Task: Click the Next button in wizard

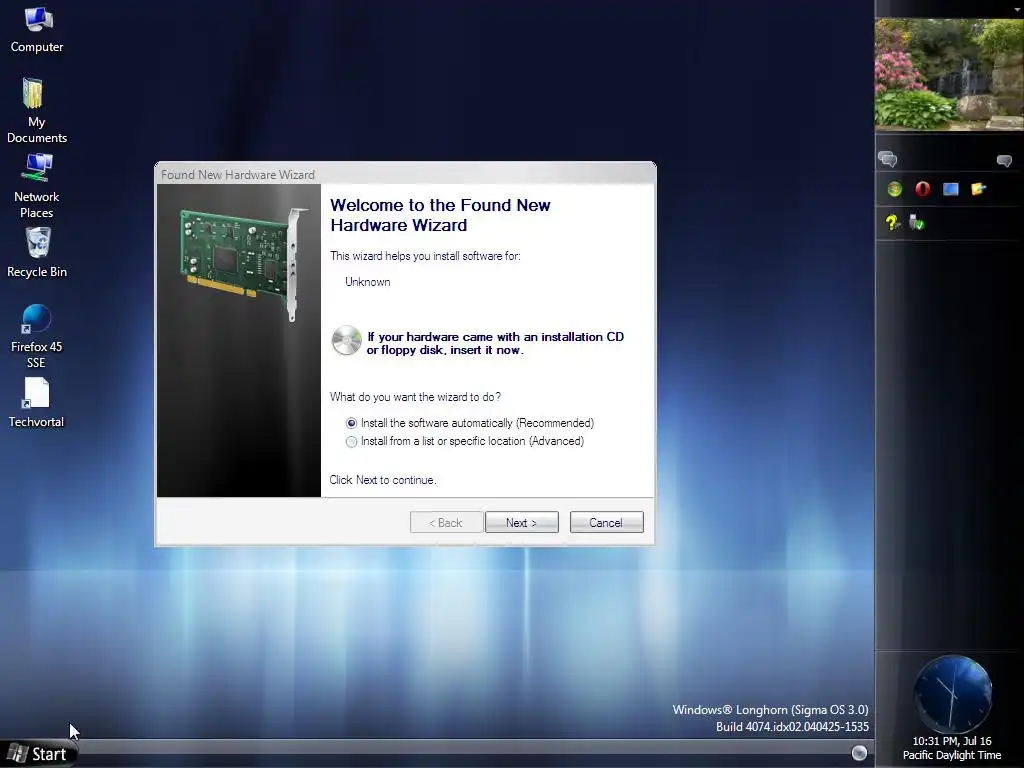Action: pos(522,522)
